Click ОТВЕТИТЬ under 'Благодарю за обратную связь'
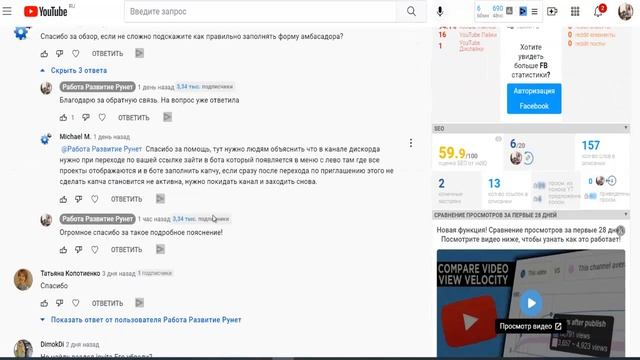This screenshot has height=360, width=640. [x=133, y=118]
